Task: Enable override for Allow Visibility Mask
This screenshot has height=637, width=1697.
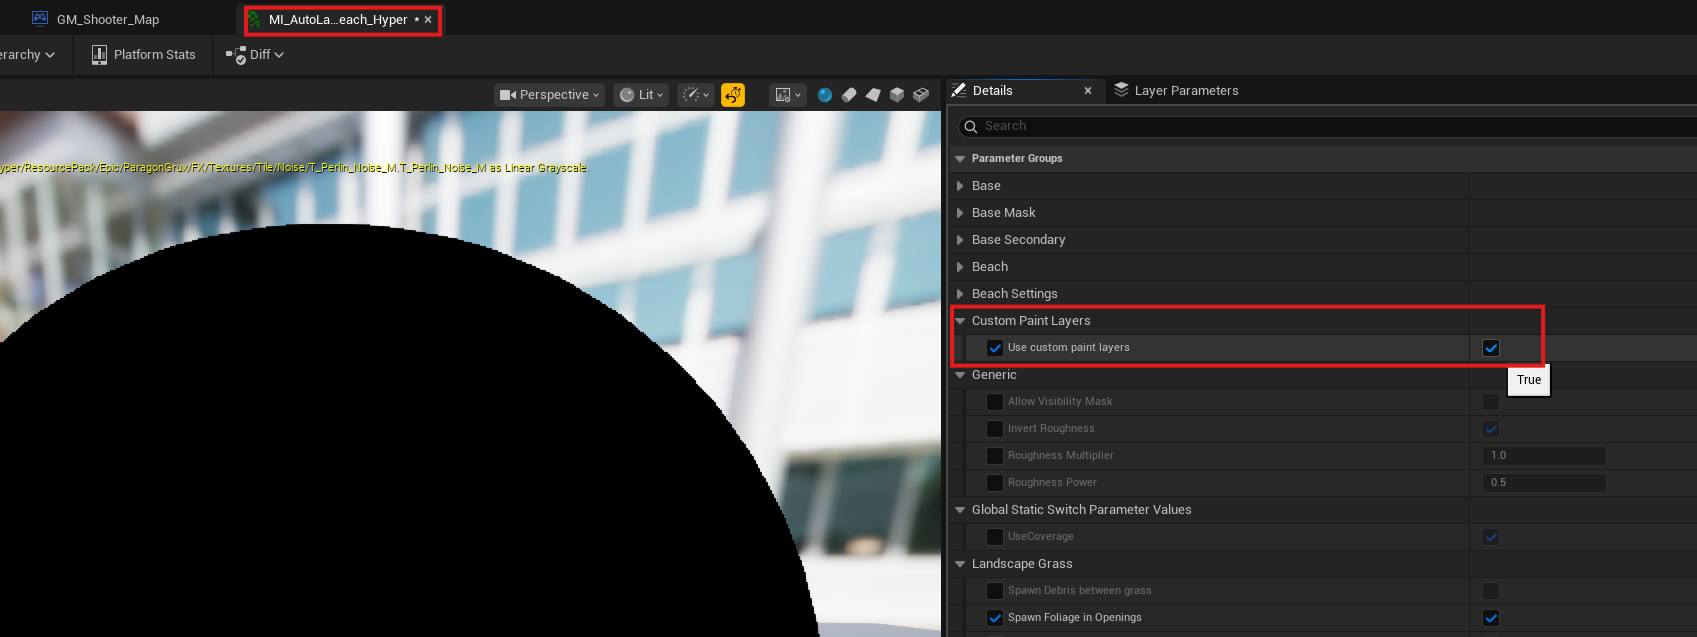Action: 995,402
